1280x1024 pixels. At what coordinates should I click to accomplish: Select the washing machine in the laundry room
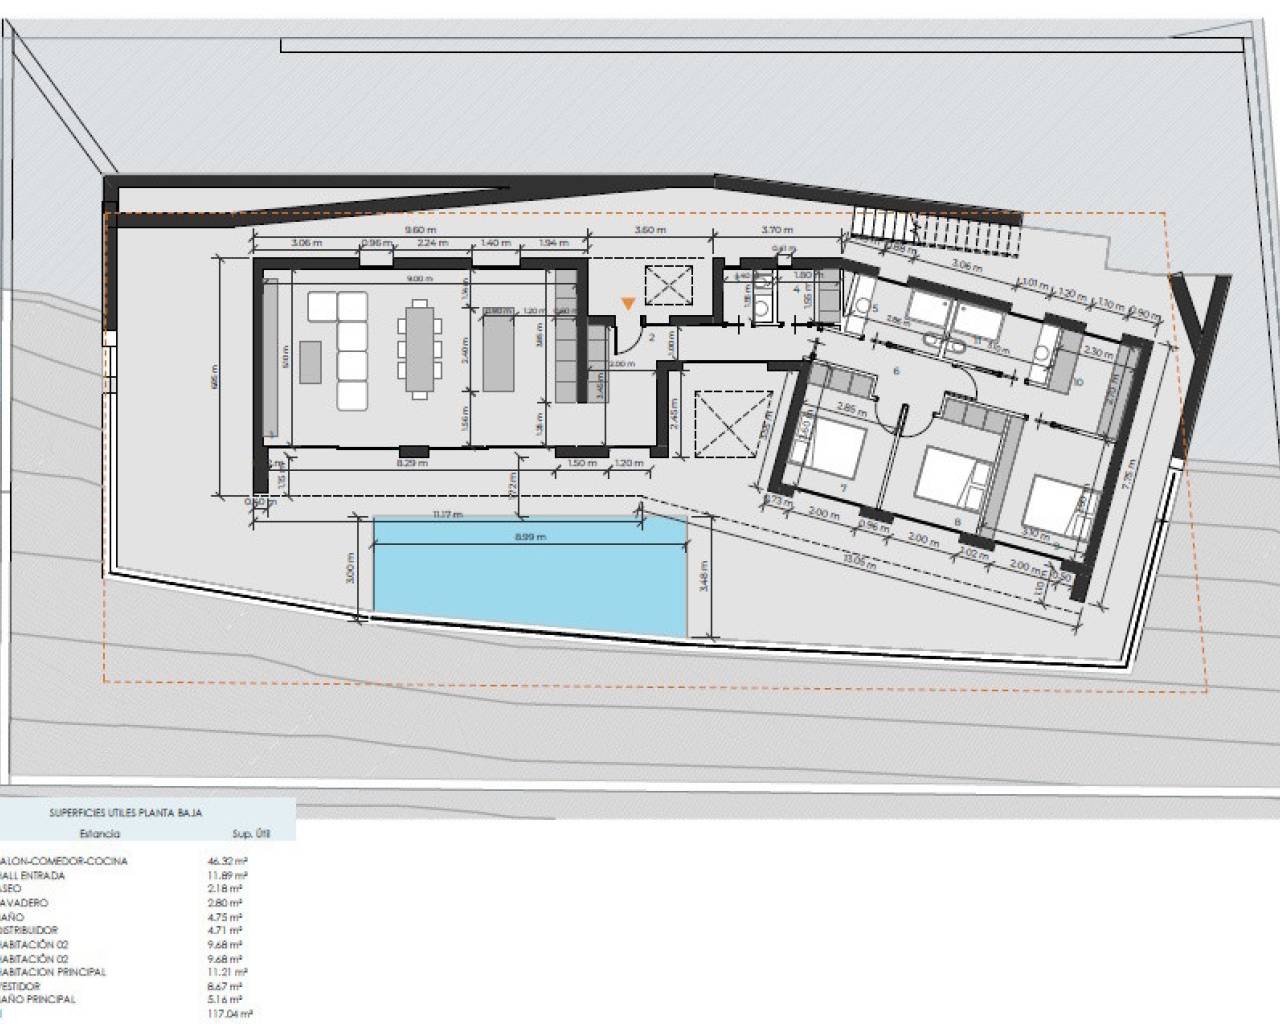point(763,309)
